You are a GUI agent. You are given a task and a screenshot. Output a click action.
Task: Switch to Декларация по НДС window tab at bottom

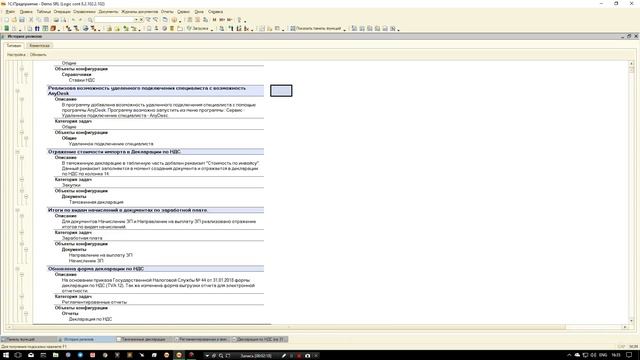pos(260,339)
